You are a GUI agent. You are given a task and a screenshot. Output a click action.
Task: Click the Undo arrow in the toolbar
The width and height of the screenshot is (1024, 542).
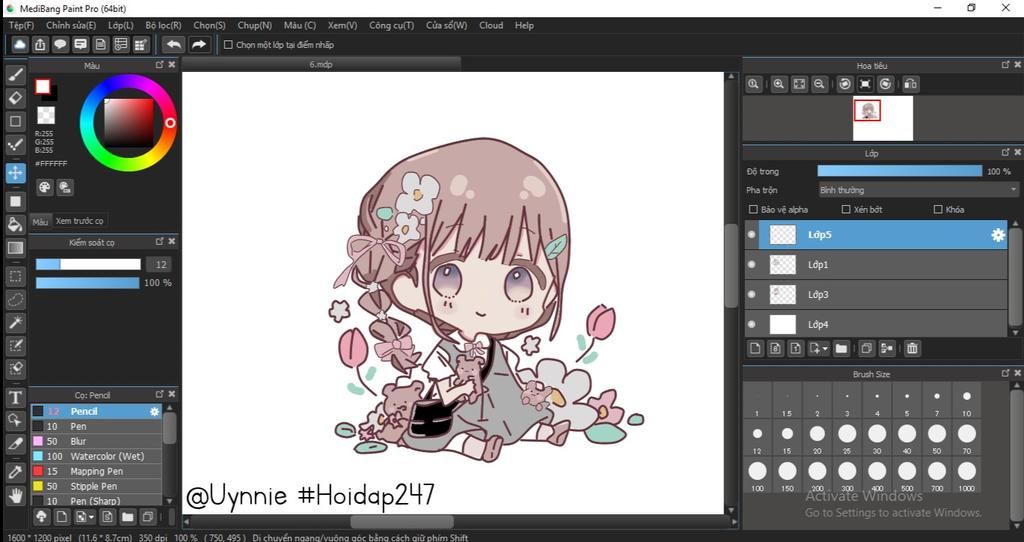pos(174,44)
